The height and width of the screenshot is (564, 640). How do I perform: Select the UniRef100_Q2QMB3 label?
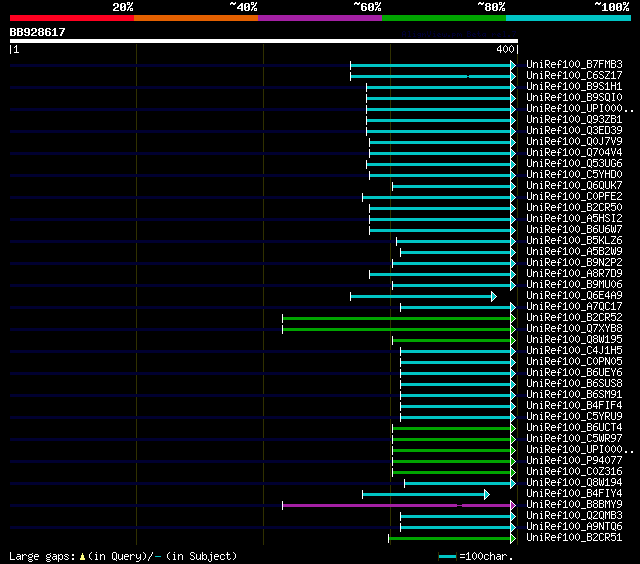[x=574, y=516]
